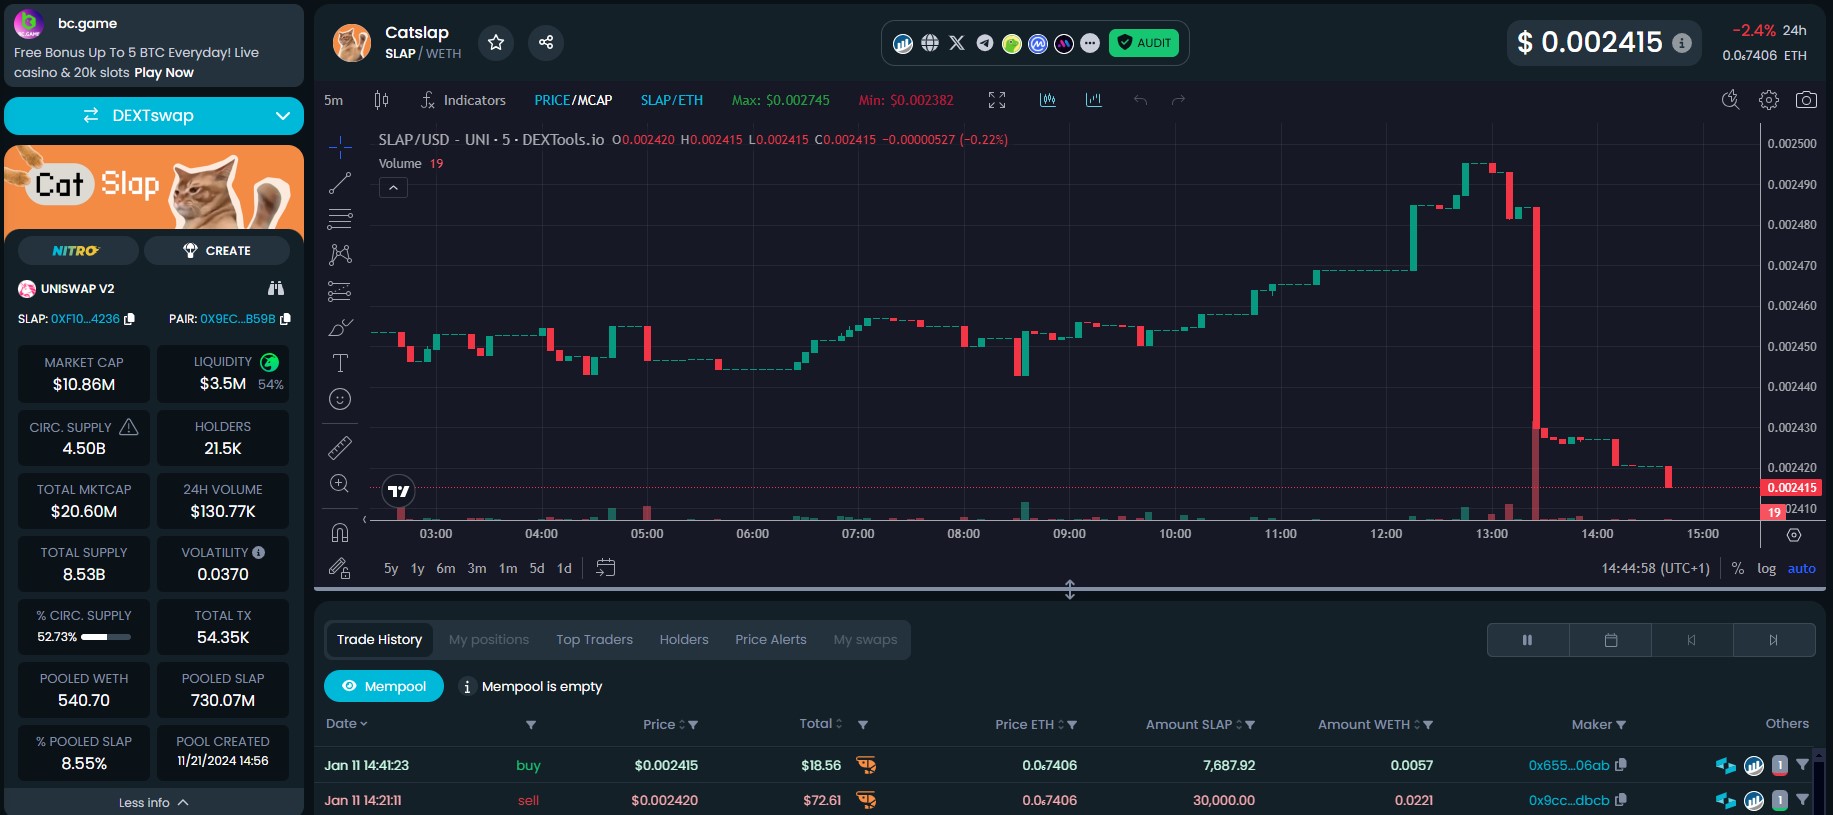The height and width of the screenshot is (815, 1833).
Task: Open the CoinMarketCap listing icon
Action: [1038, 43]
